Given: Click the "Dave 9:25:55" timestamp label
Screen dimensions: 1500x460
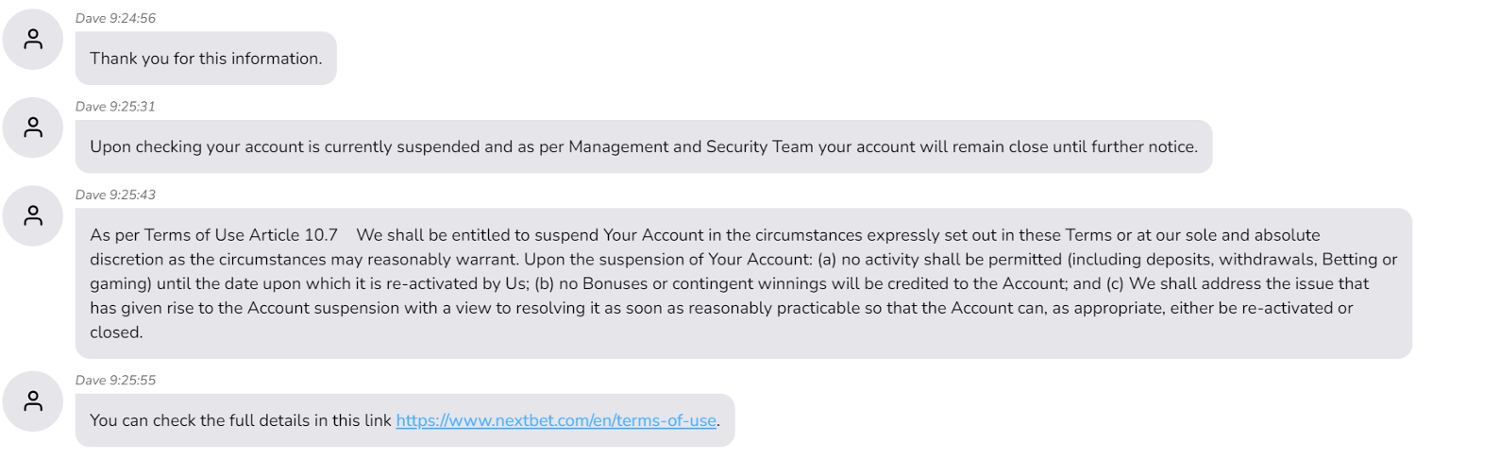Looking at the screenshot, I should pos(115,381).
